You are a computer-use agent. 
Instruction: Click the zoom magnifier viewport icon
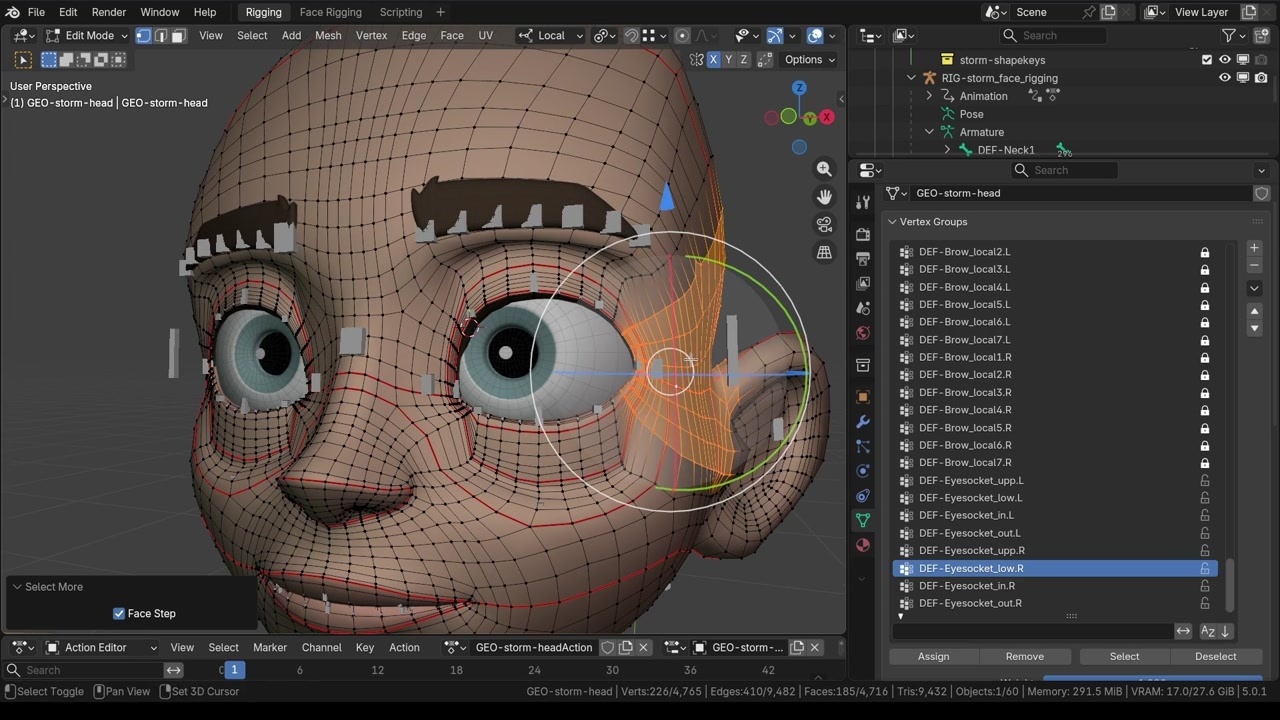824,169
